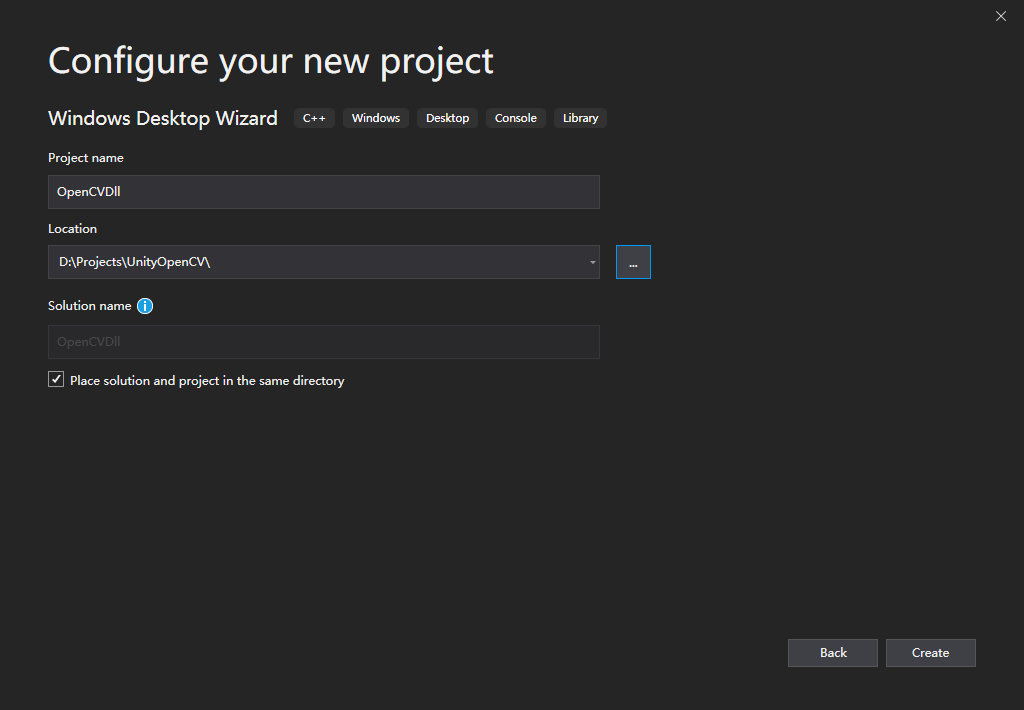Click the Project name text field
1024x710 pixels.
323,192
